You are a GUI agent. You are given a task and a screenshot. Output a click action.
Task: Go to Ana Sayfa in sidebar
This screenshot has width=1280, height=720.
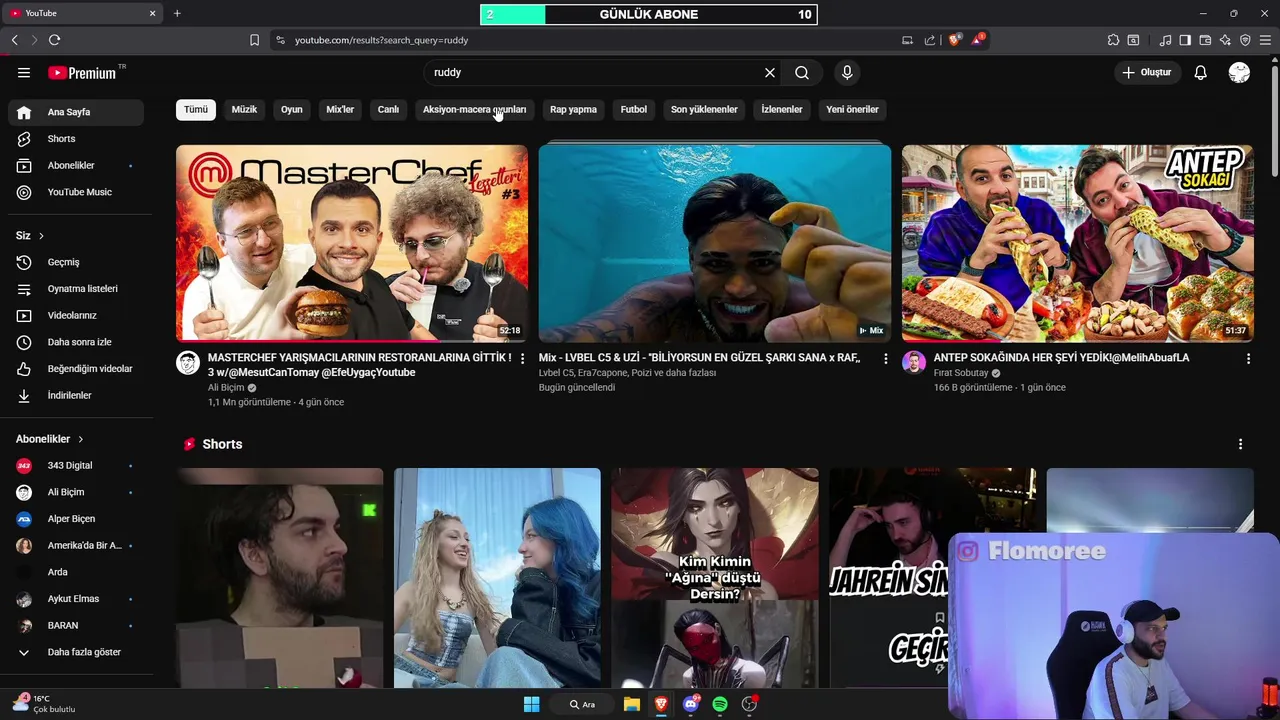pyautogui.click(x=76, y=112)
